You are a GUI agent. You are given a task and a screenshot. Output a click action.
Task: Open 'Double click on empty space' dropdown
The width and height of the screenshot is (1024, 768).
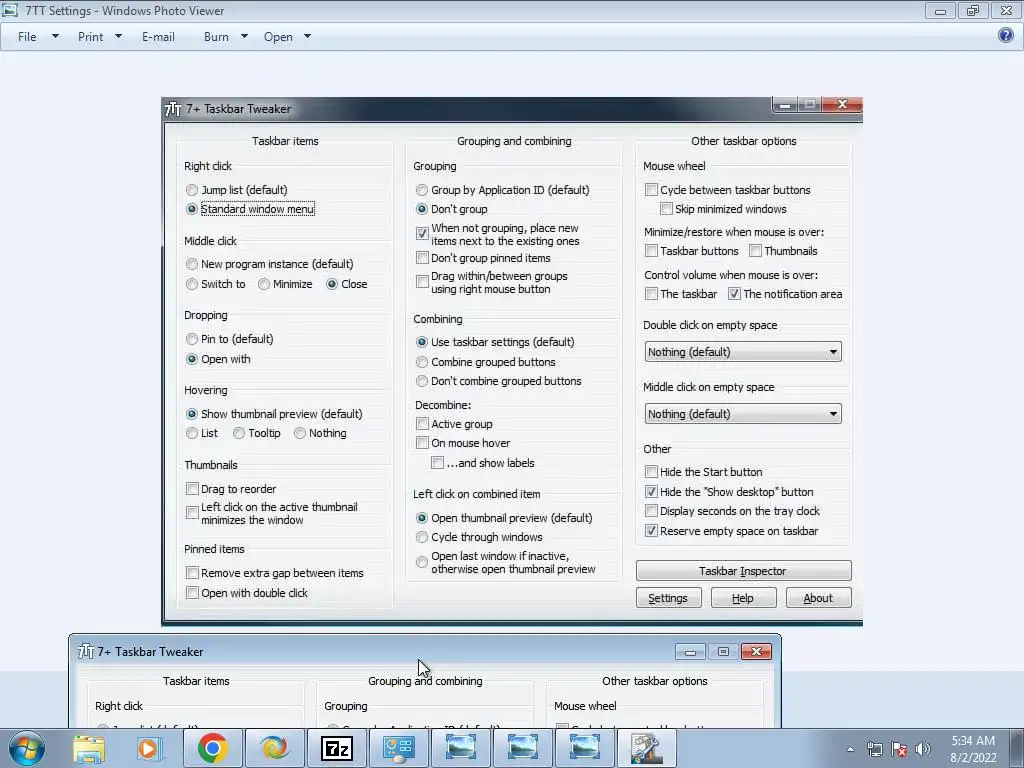click(x=743, y=352)
